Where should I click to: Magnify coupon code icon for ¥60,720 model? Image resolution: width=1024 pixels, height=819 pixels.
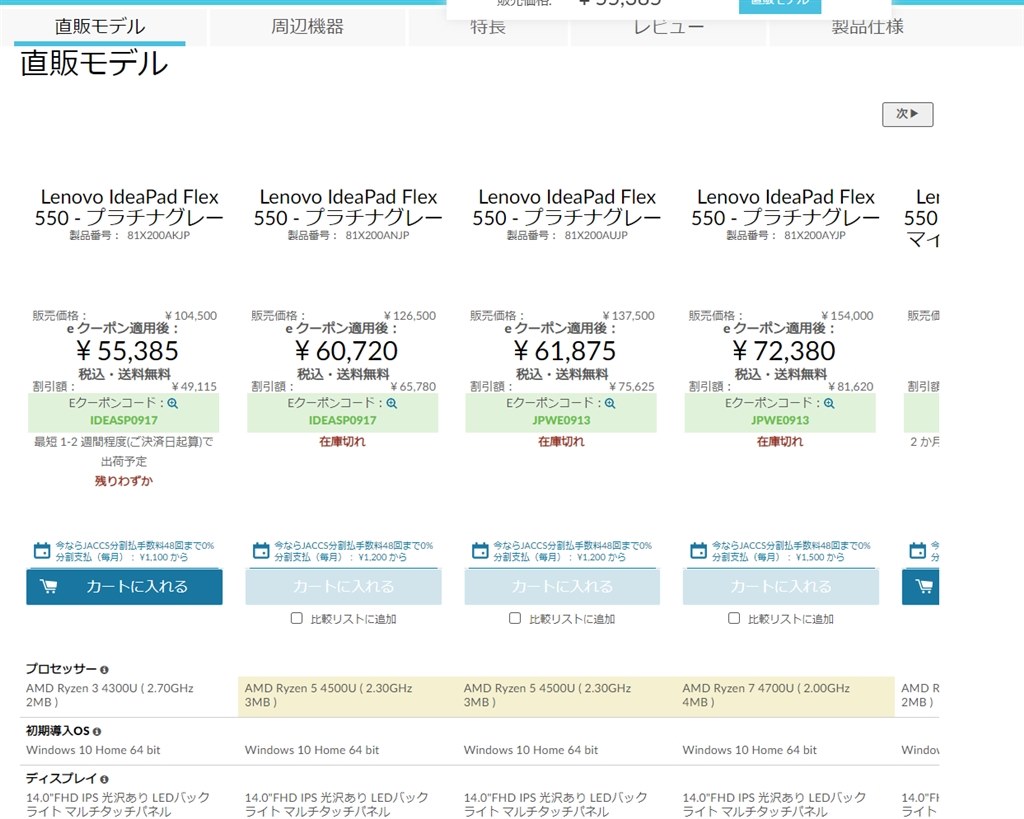point(391,404)
